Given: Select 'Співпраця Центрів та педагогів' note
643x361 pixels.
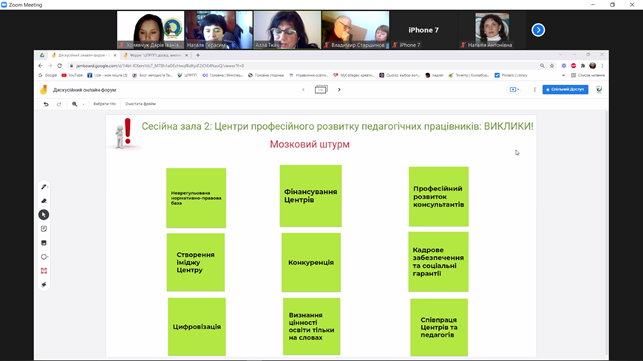Looking at the screenshot, I should 439,327.
